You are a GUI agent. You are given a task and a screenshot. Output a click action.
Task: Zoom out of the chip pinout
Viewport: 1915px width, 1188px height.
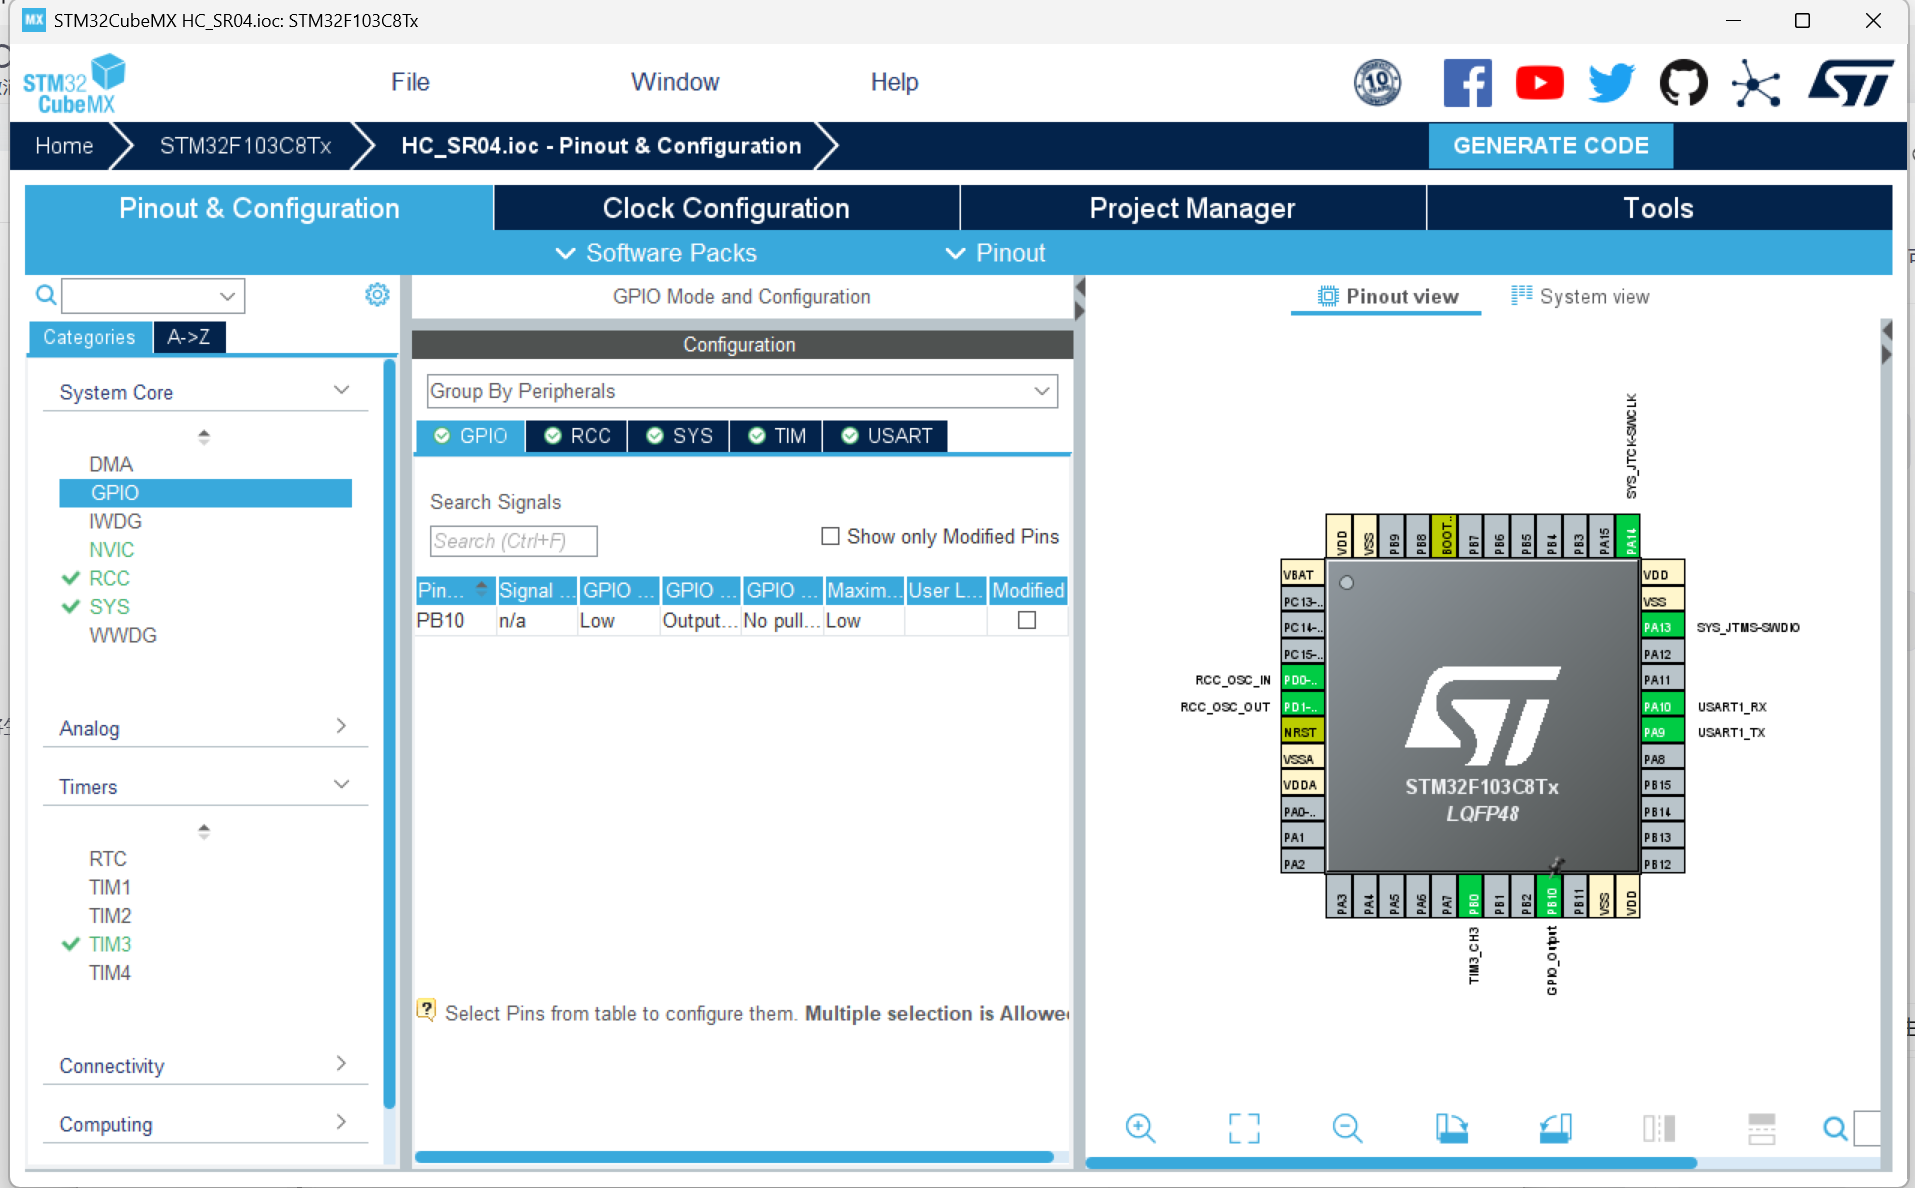click(1347, 1128)
